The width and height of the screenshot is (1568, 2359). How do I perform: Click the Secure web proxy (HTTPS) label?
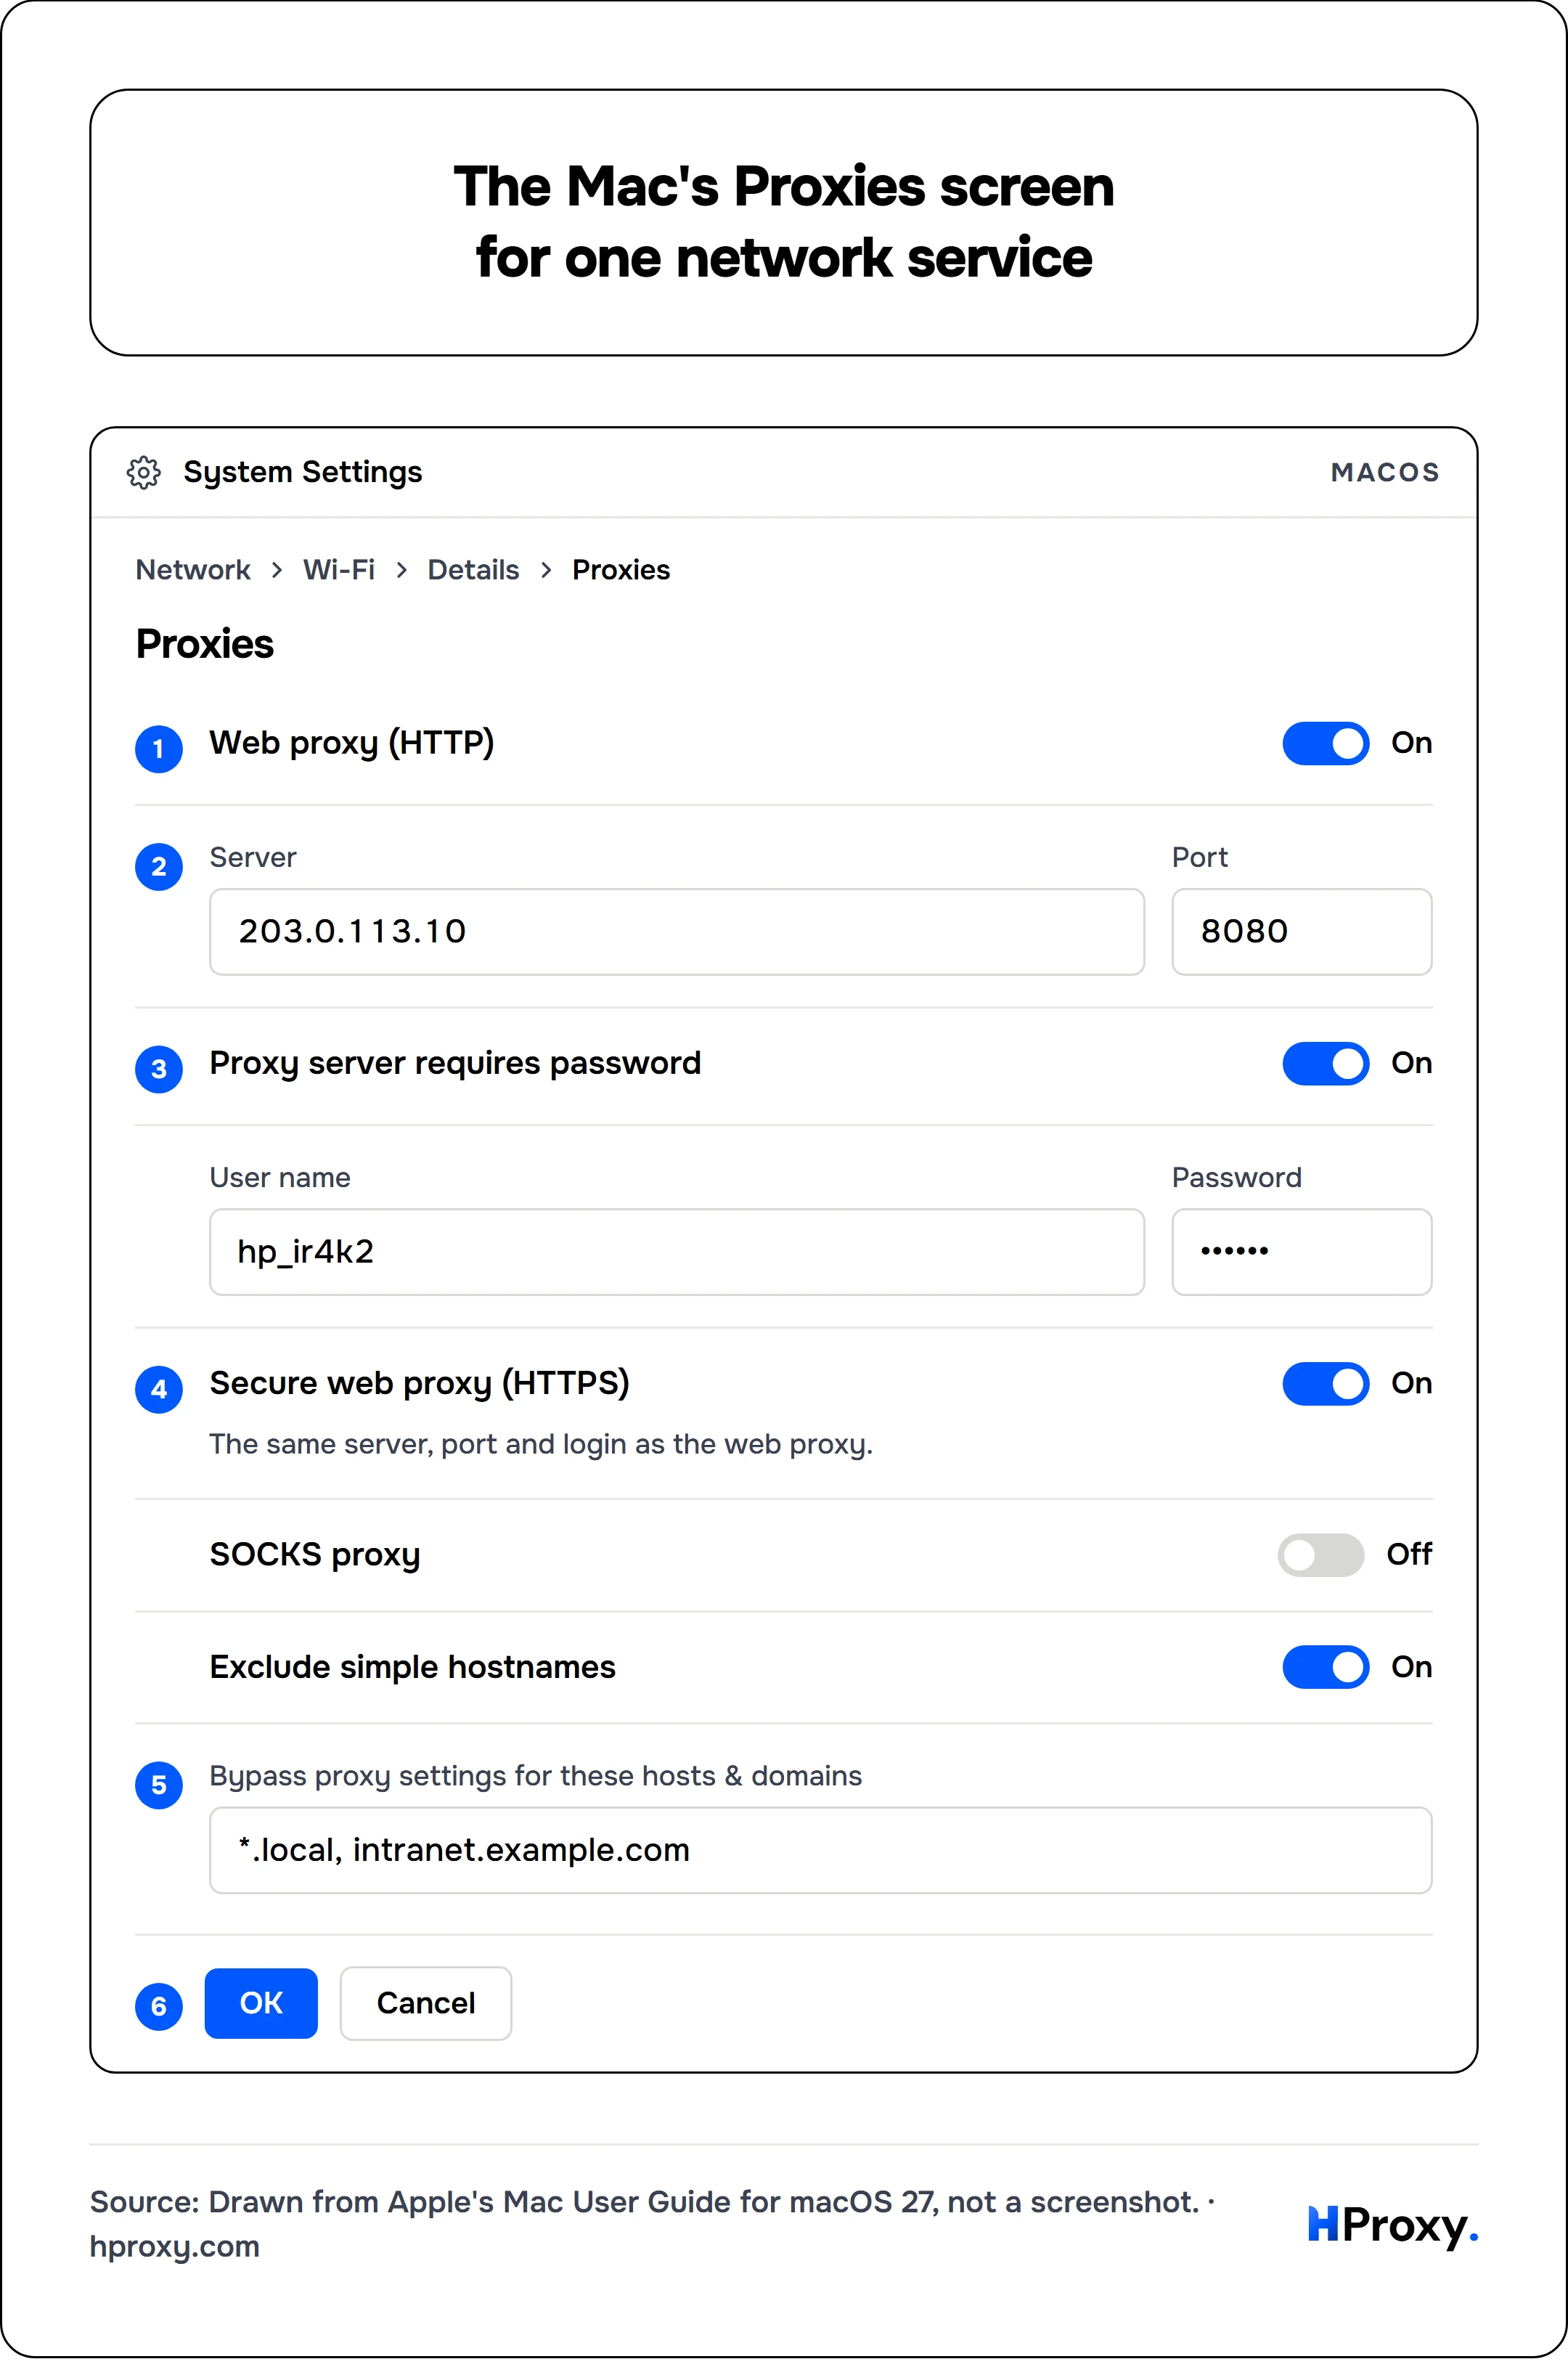click(x=419, y=1384)
